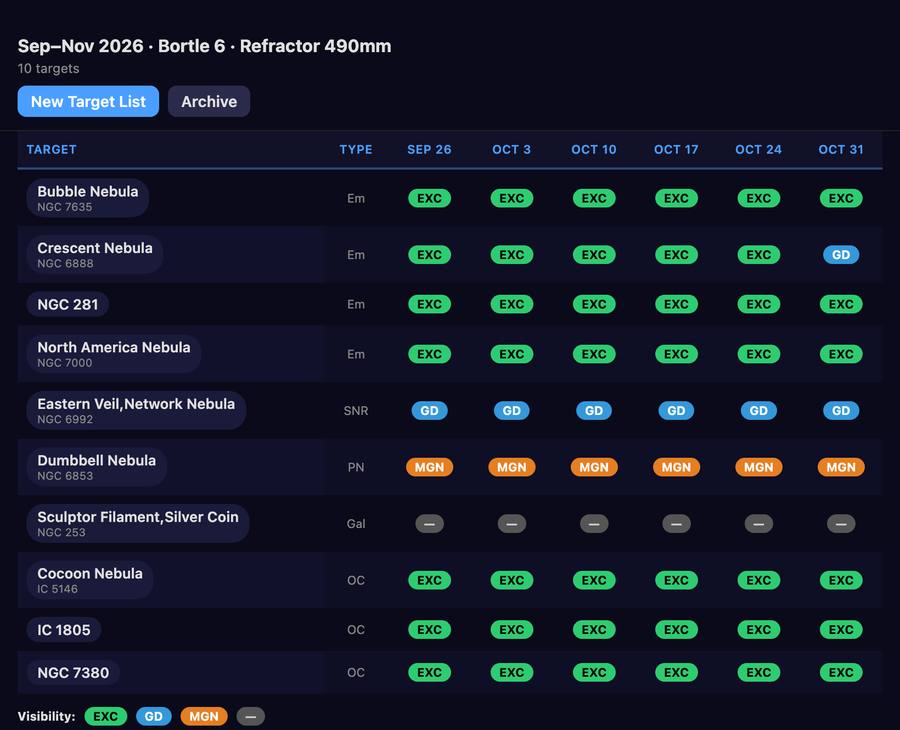Image resolution: width=900 pixels, height=730 pixels.
Task: Click the OCT 17 column header
Action: pyautogui.click(x=676, y=150)
